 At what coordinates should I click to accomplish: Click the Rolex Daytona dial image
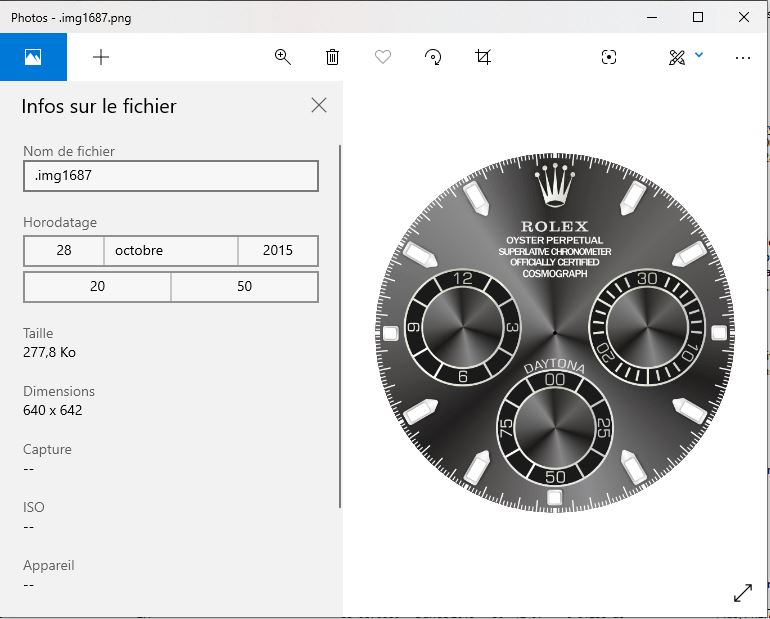555,333
